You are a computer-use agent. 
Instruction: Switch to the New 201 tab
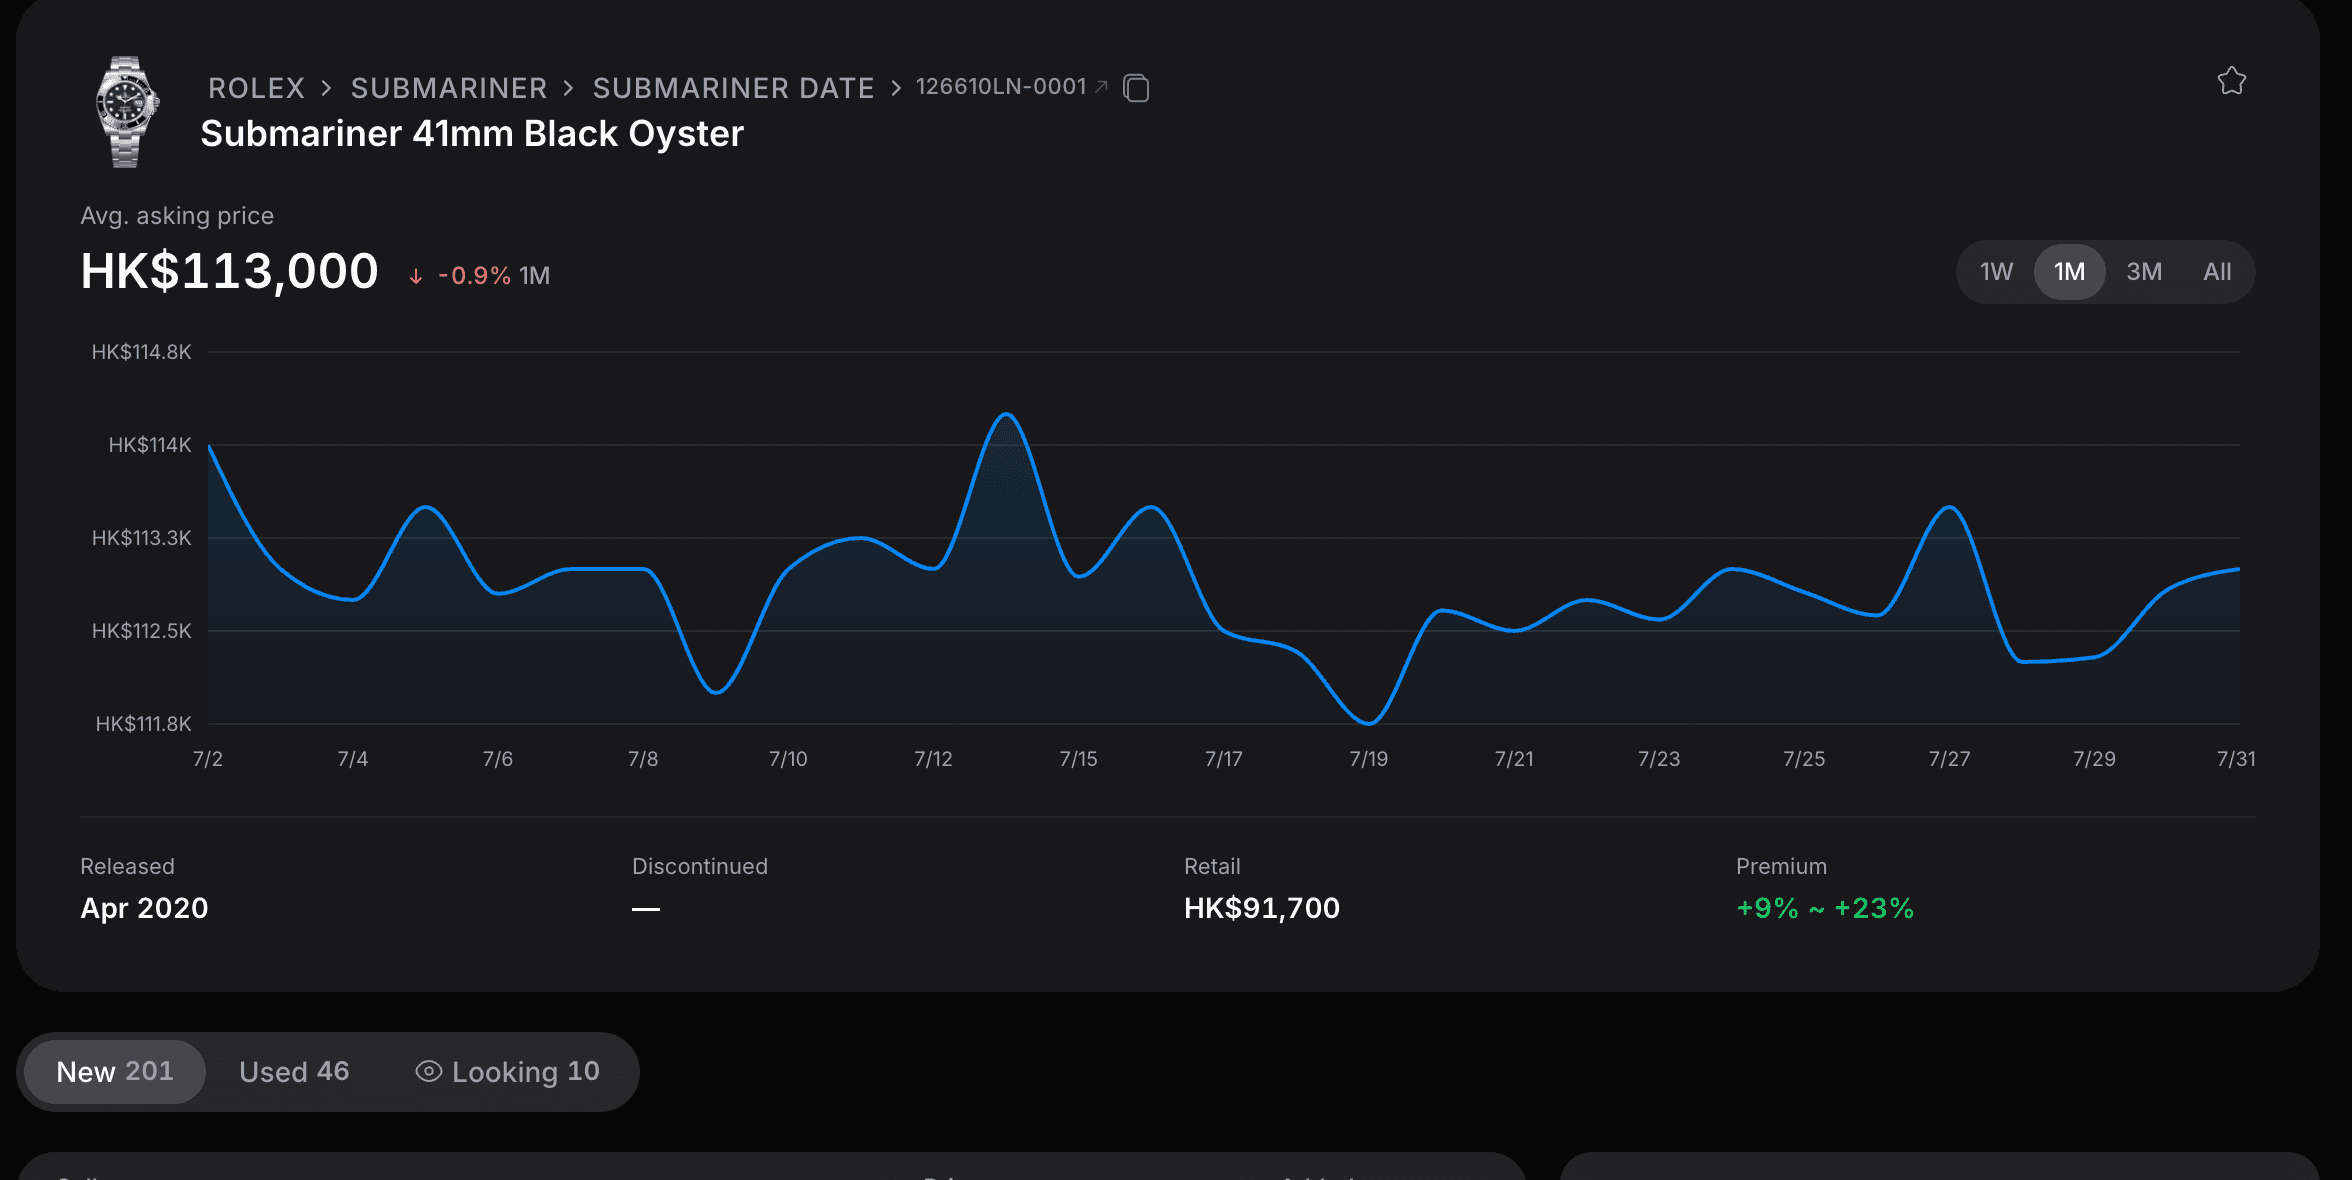115,1071
